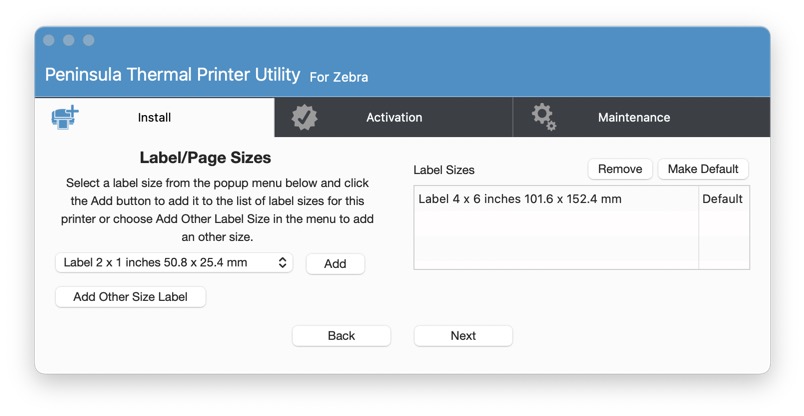
Task: Click empty area of Label Sizes list
Action: tap(555, 240)
